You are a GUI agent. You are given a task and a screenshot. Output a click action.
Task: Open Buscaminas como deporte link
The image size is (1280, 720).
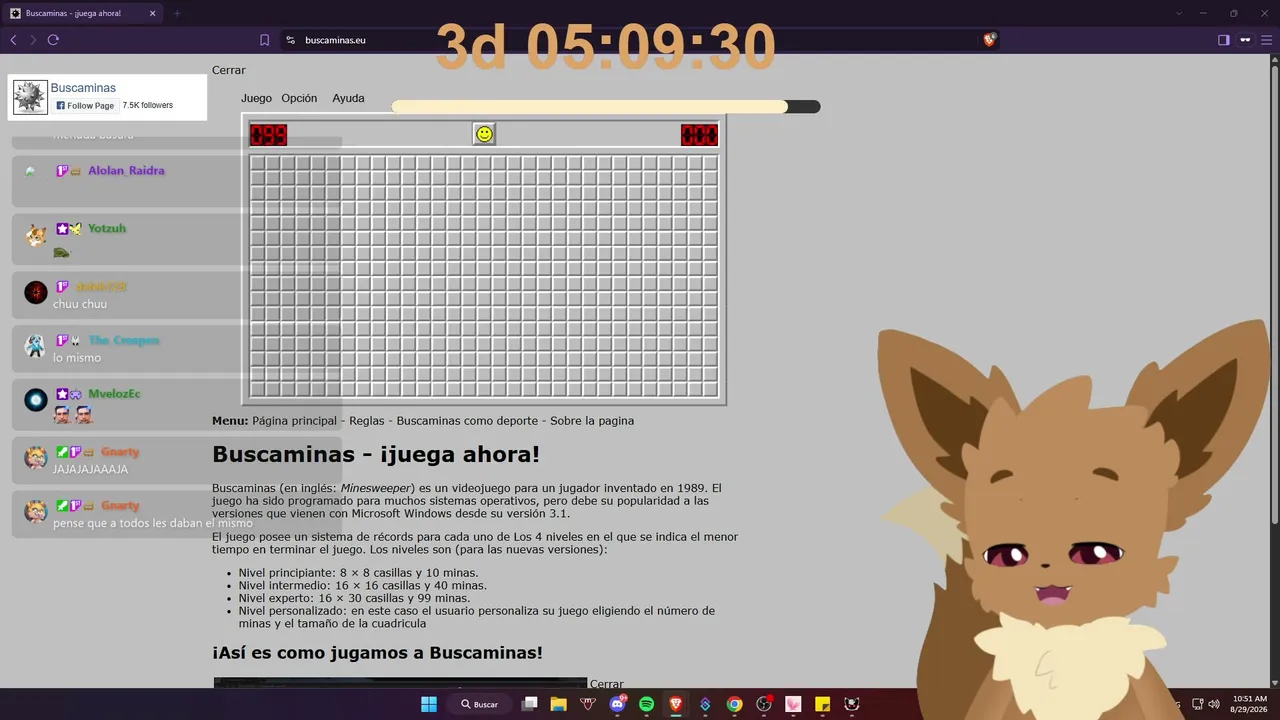pos(467,421)
